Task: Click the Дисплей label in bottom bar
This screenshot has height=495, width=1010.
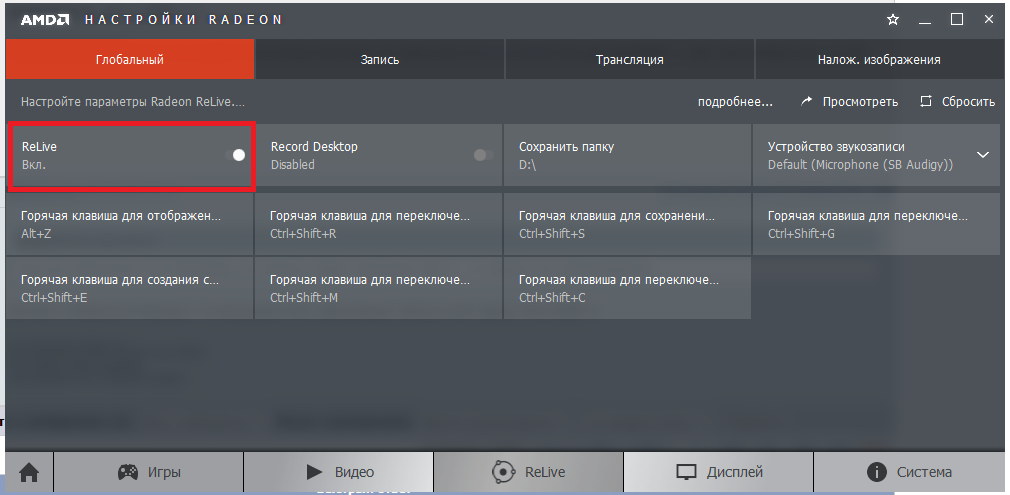Action: (x=735, y=472)
